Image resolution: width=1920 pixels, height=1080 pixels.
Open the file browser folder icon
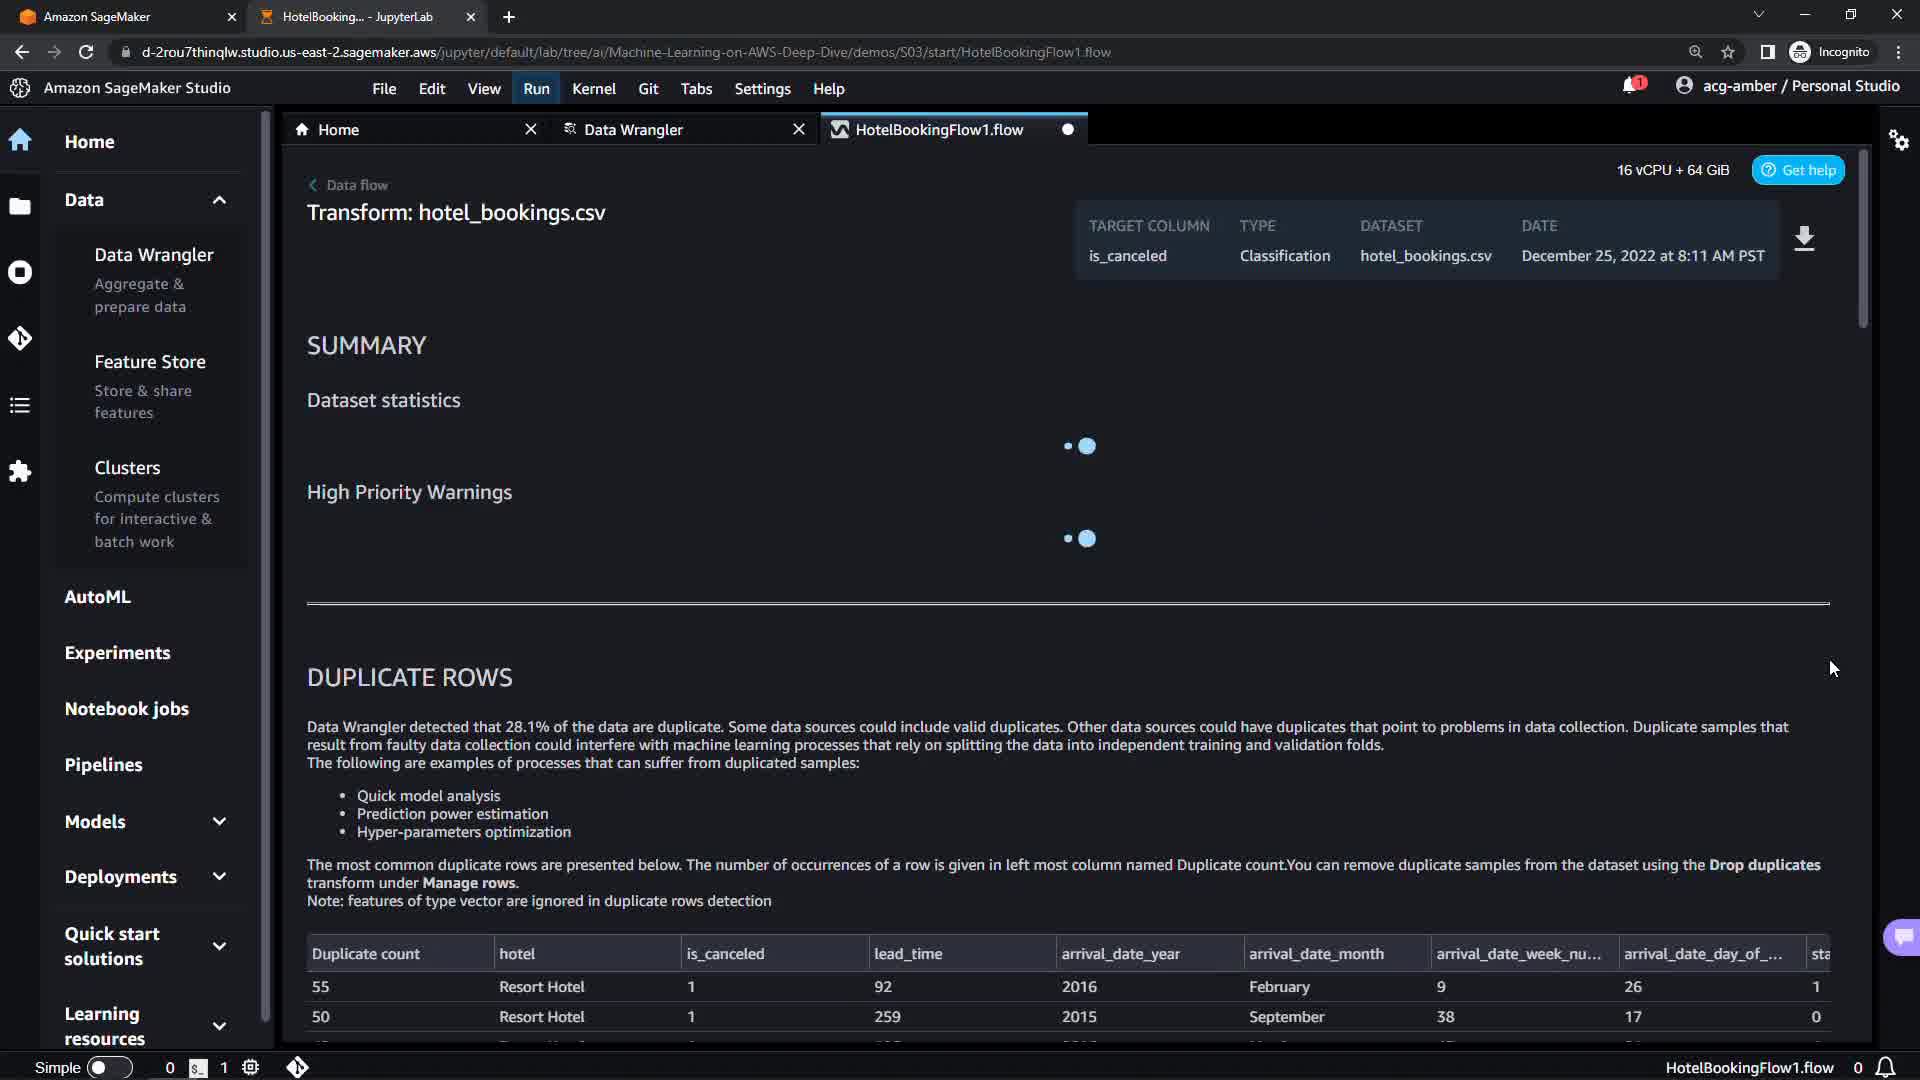click(20, 207)
